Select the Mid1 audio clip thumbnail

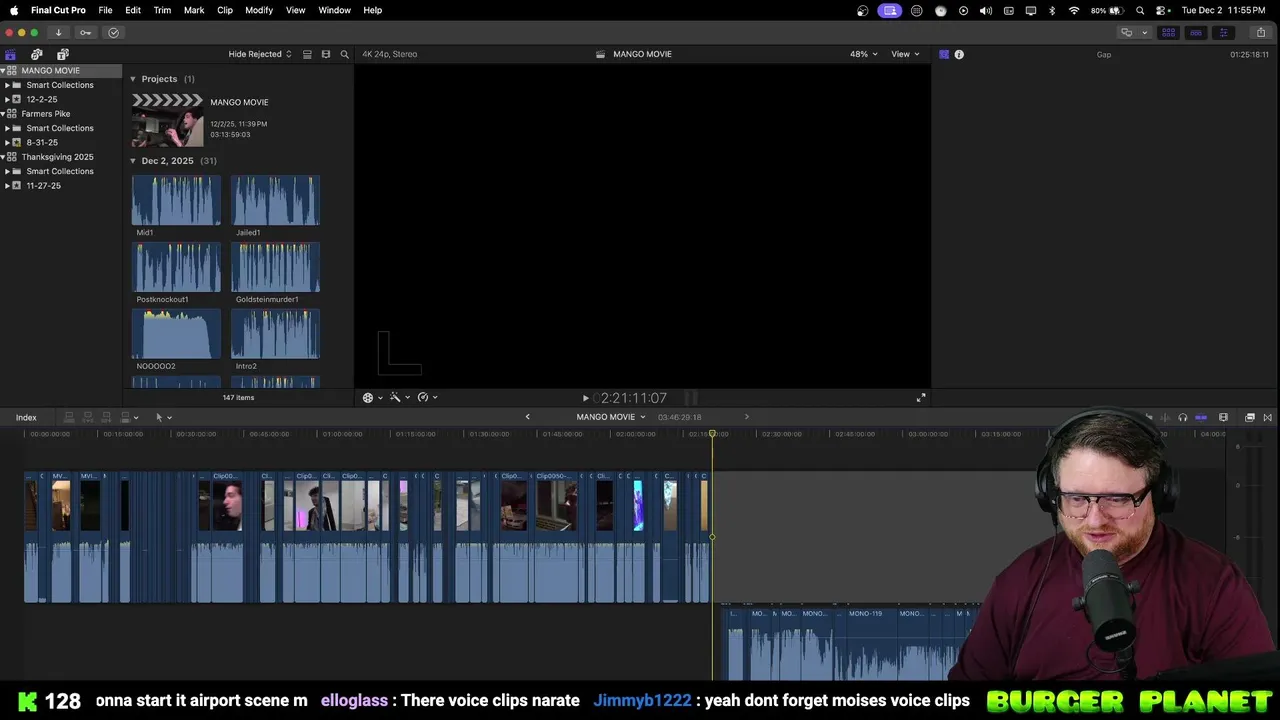point(176,200)
